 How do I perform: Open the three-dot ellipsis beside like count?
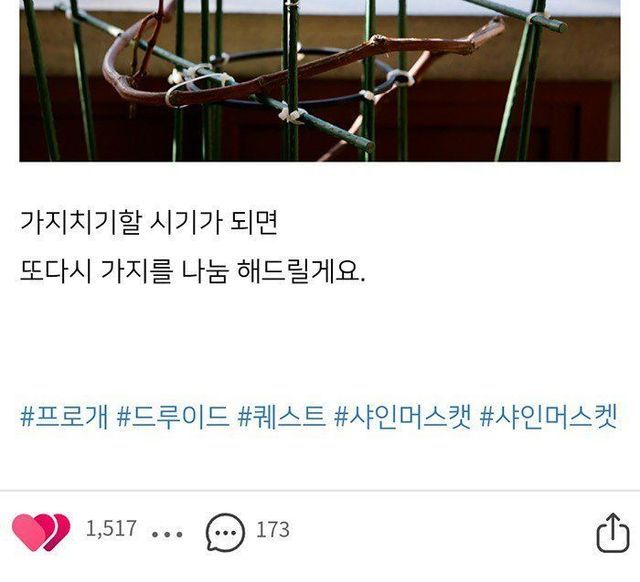167,534
